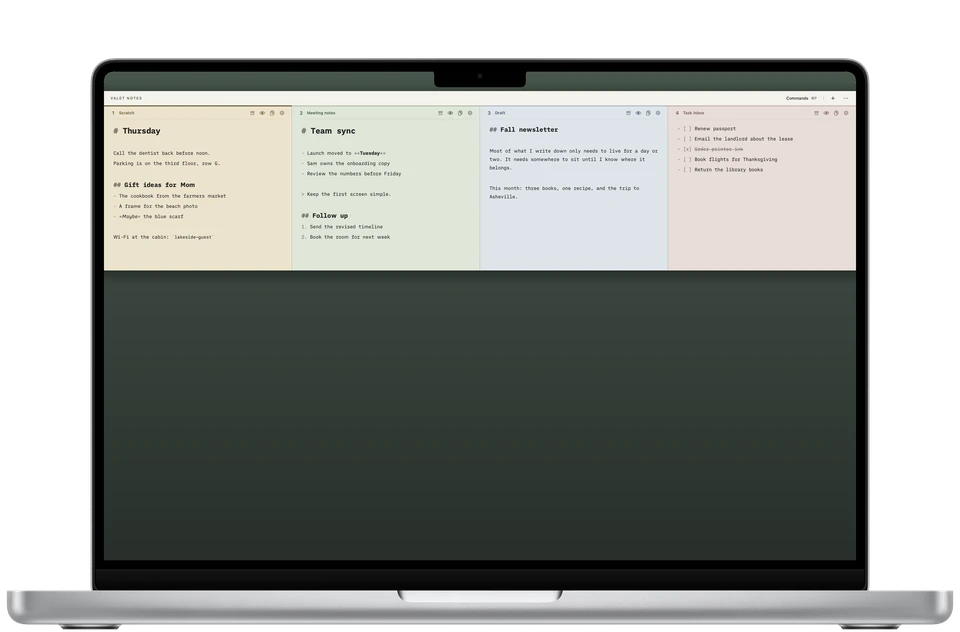Viewport: 960px width, 632px height.
Task: Select the Task inbox pane title
Action: [693, 113]
